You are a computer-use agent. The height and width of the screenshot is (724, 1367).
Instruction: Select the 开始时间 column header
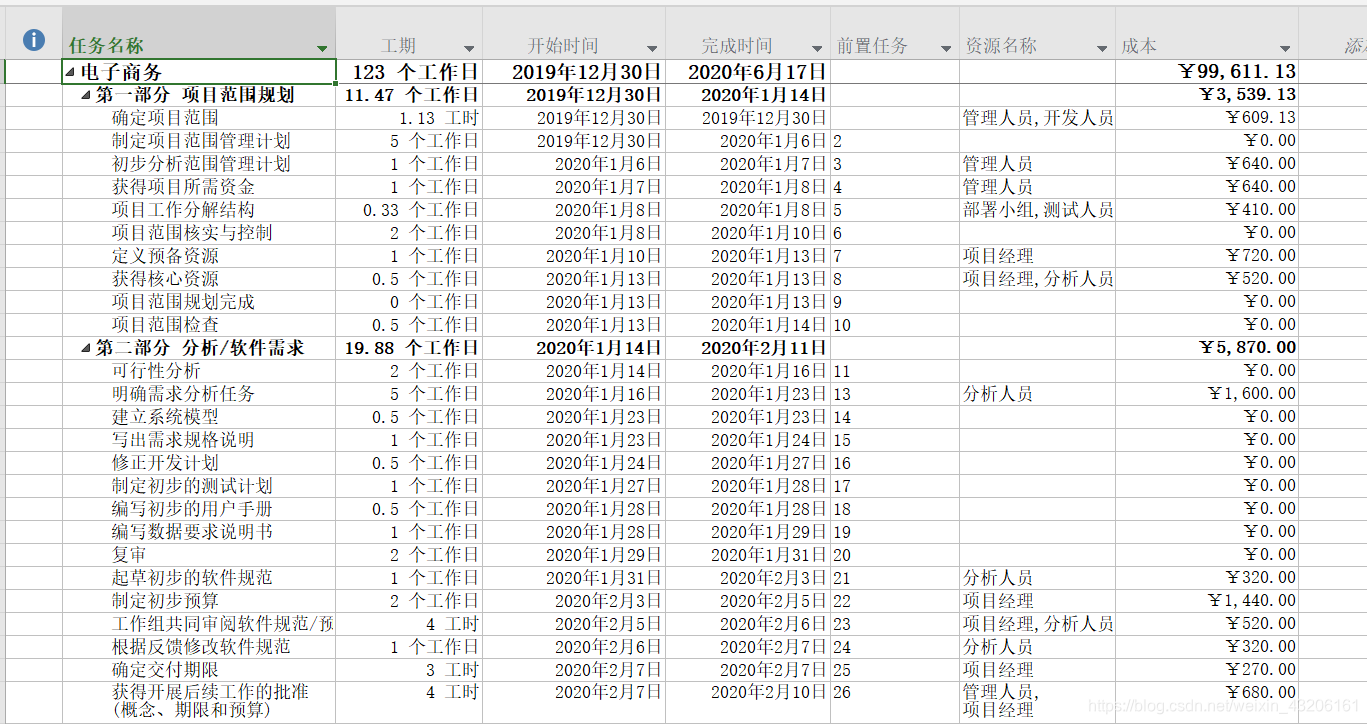[x=574, y=33]
